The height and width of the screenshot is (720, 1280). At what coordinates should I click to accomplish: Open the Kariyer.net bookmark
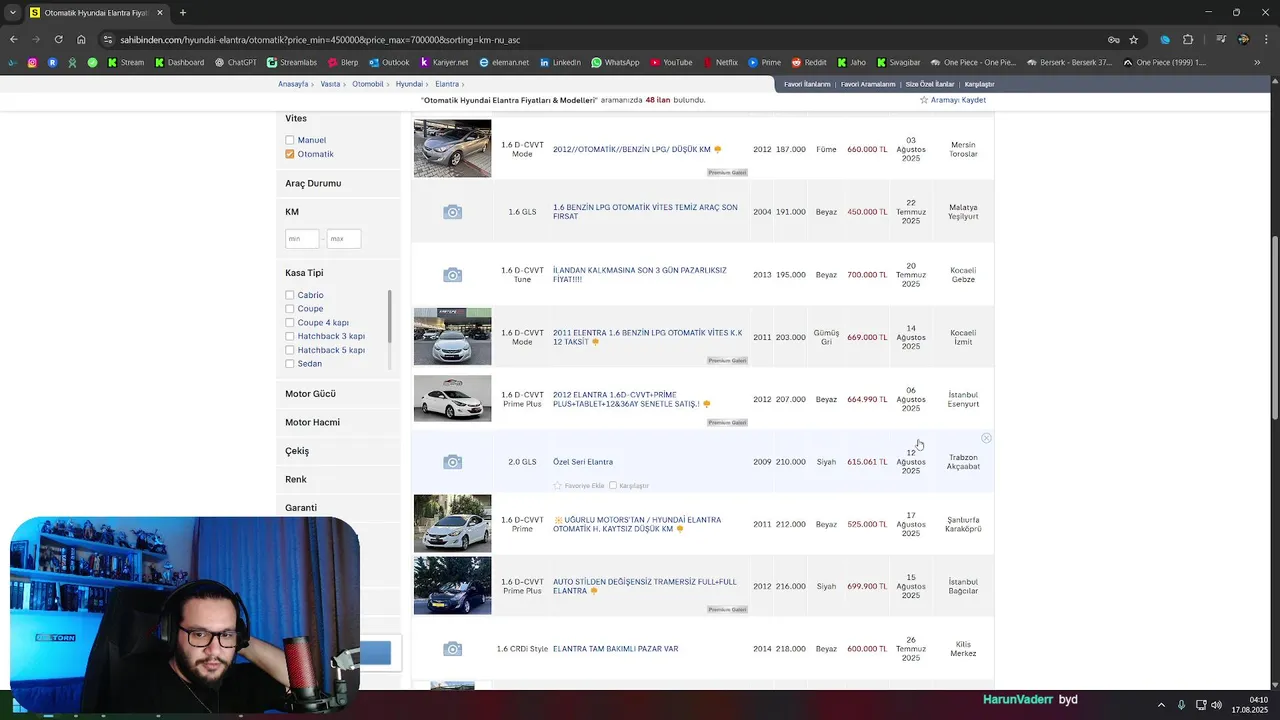point(444,62)
